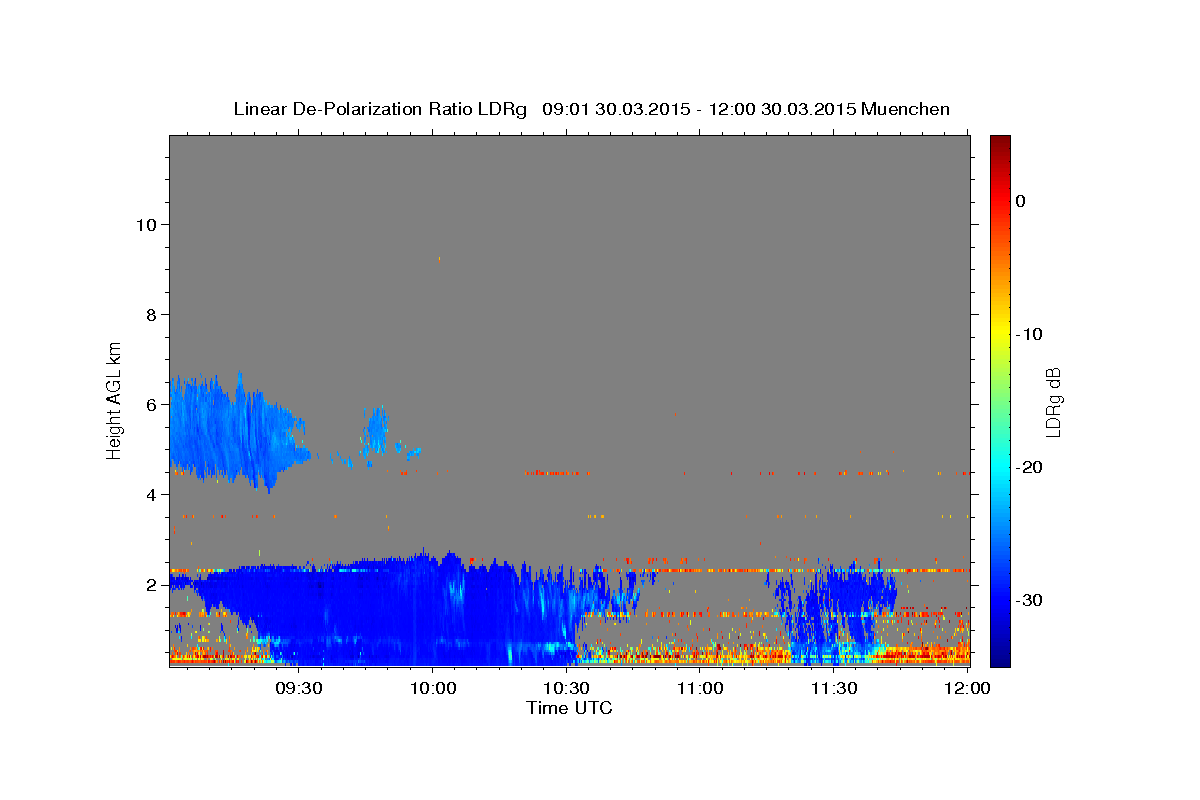
Task: Click the height tick label 6
Action: point(151,404)
